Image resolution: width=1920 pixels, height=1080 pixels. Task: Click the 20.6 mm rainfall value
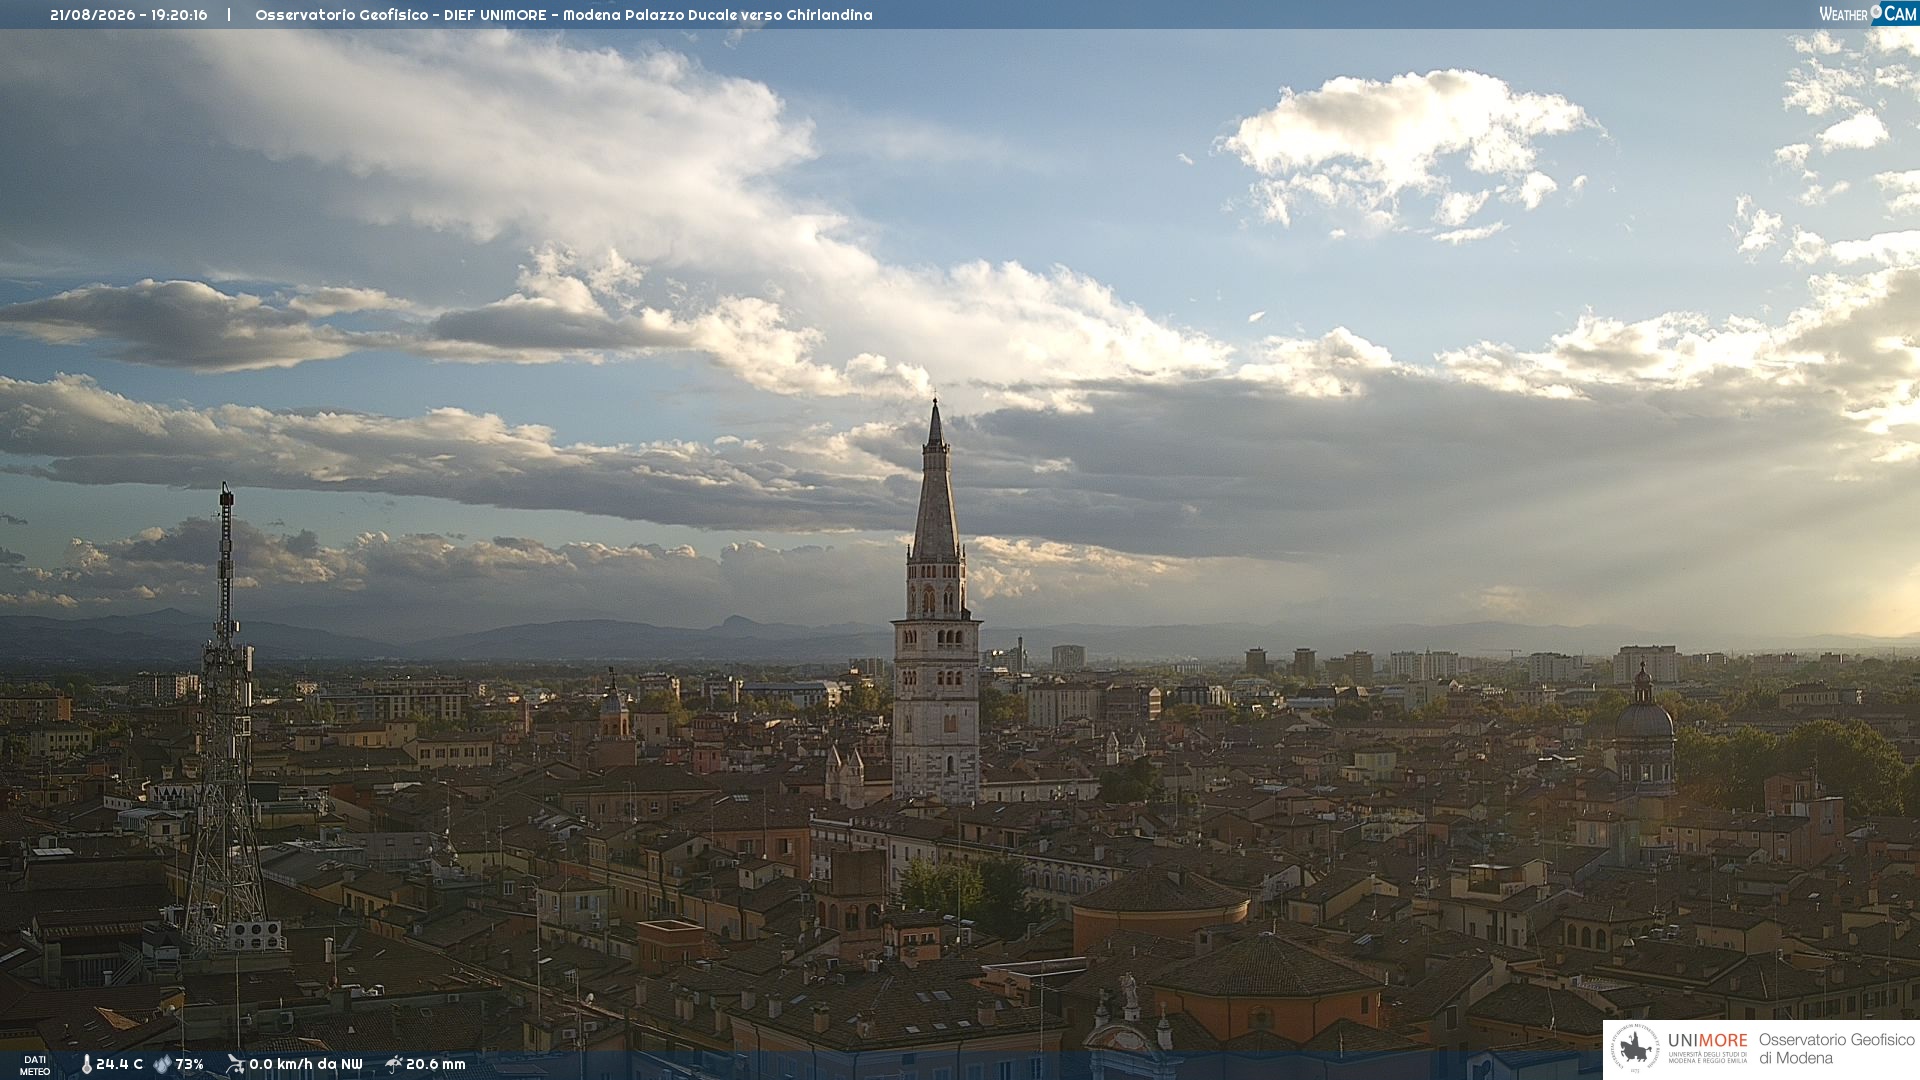pyautogui.click(x=436, y=1065)
